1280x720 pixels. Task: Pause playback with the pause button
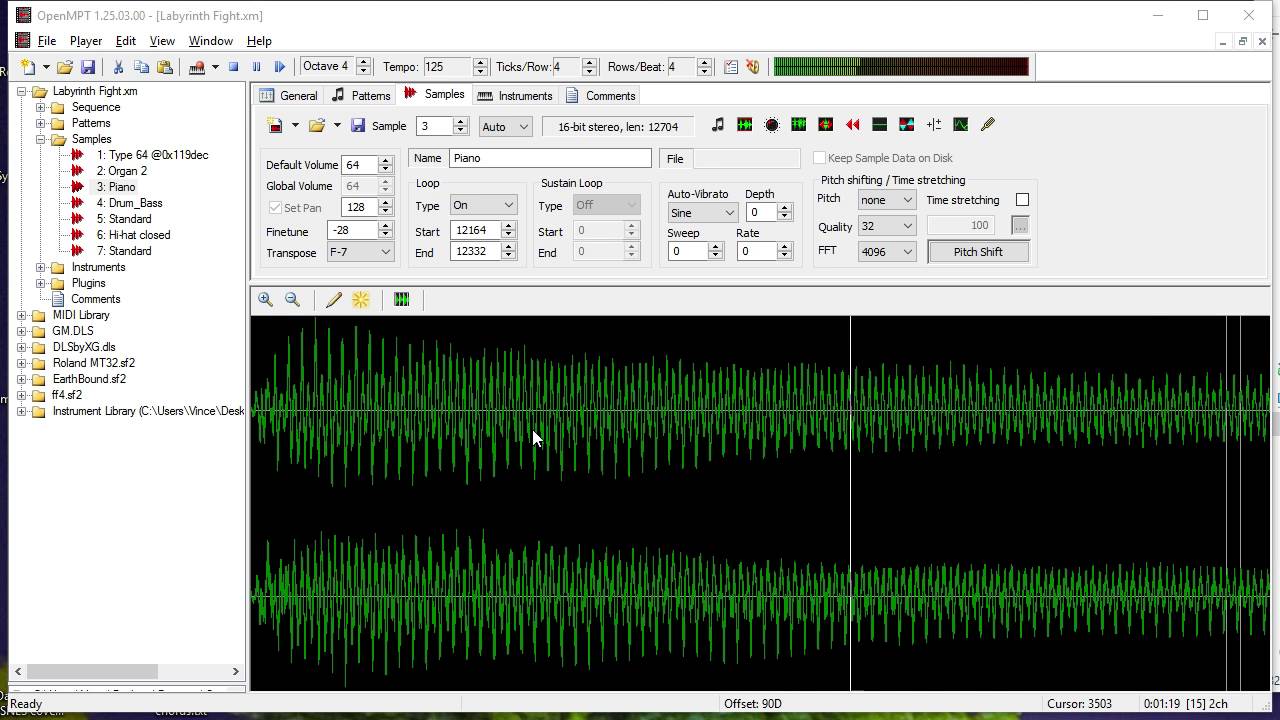[256, 67]
